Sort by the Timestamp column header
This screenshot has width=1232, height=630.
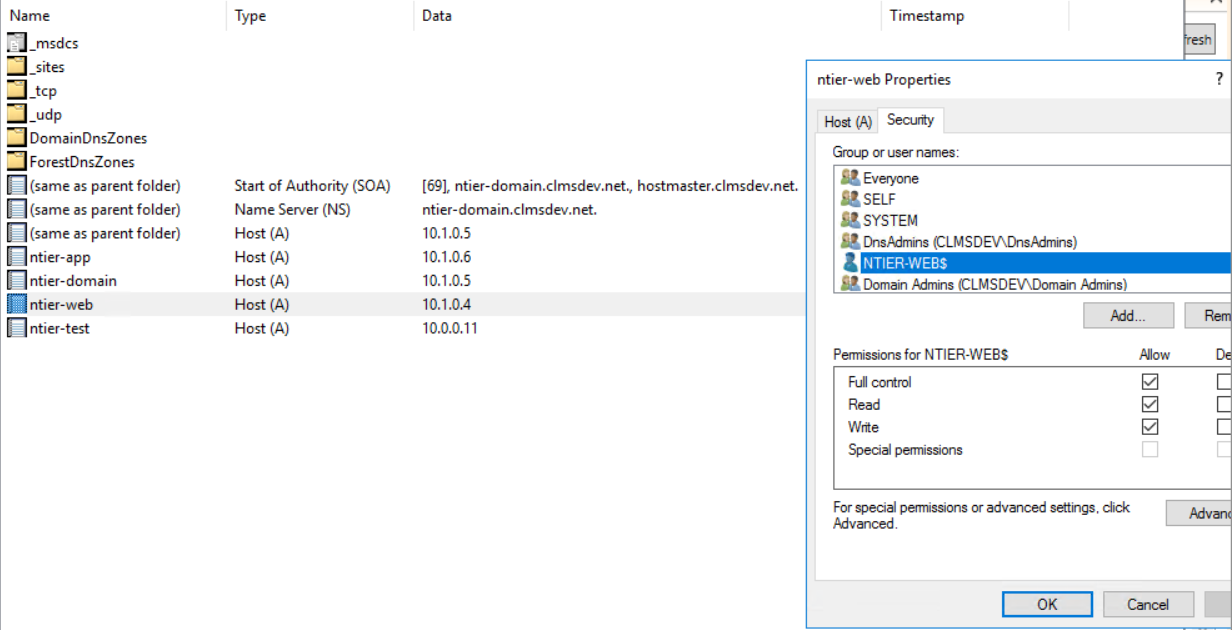(926, 16)
